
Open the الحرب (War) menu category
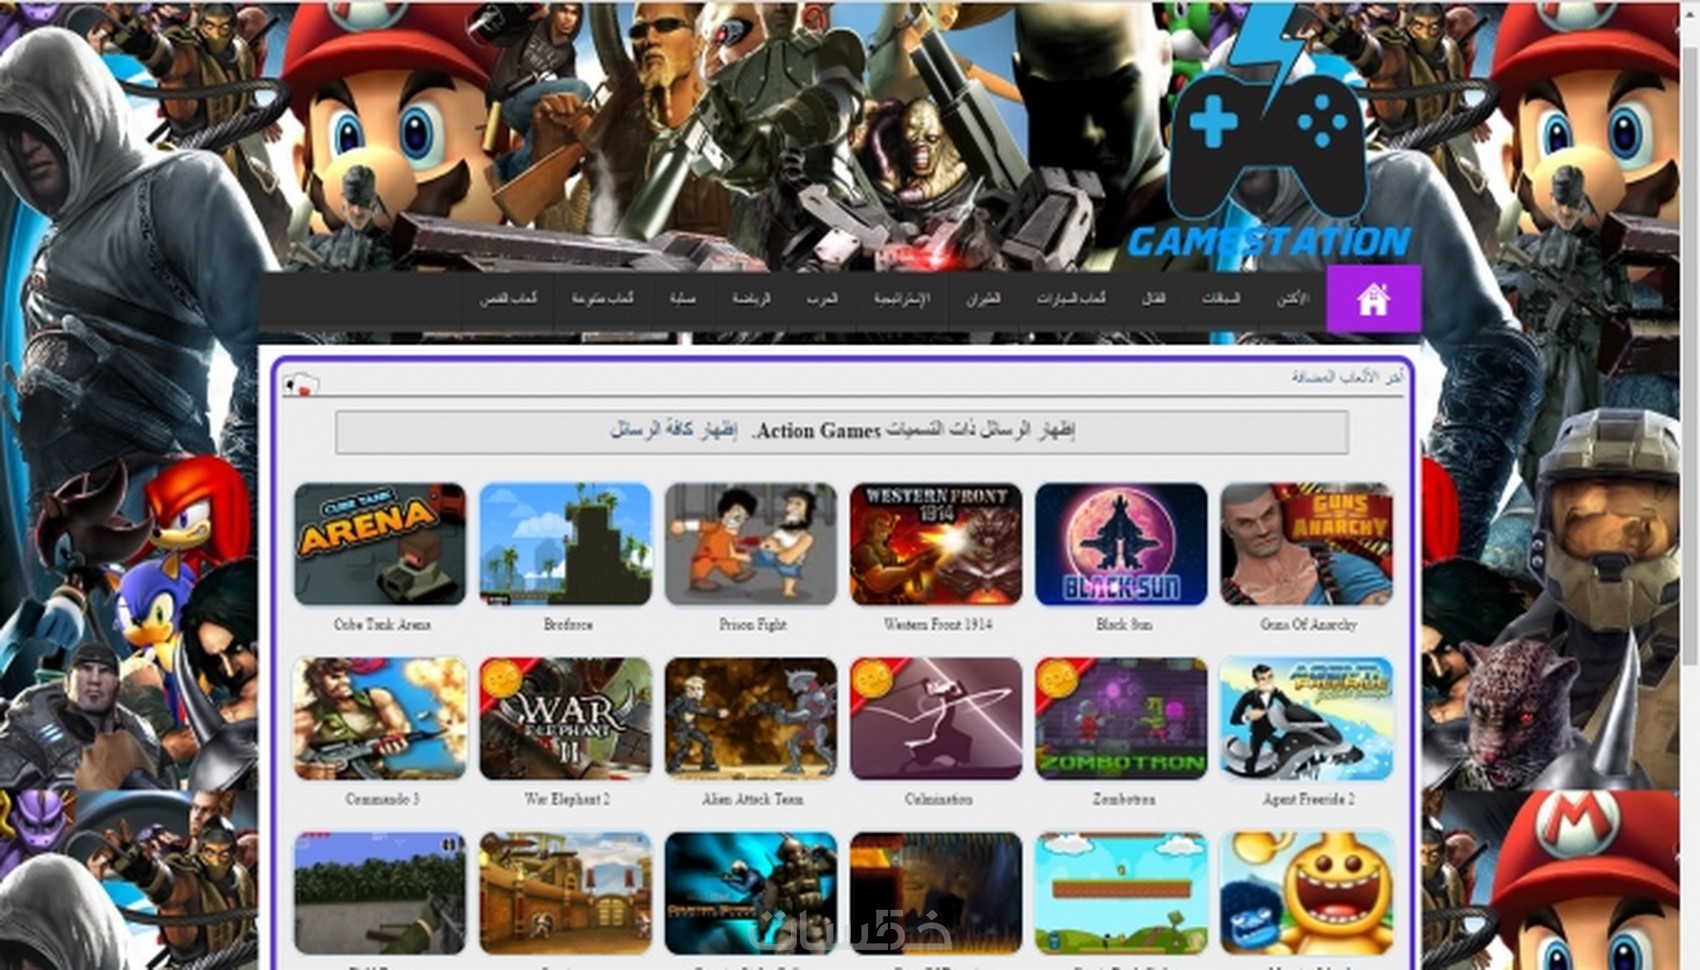point(822,298)
